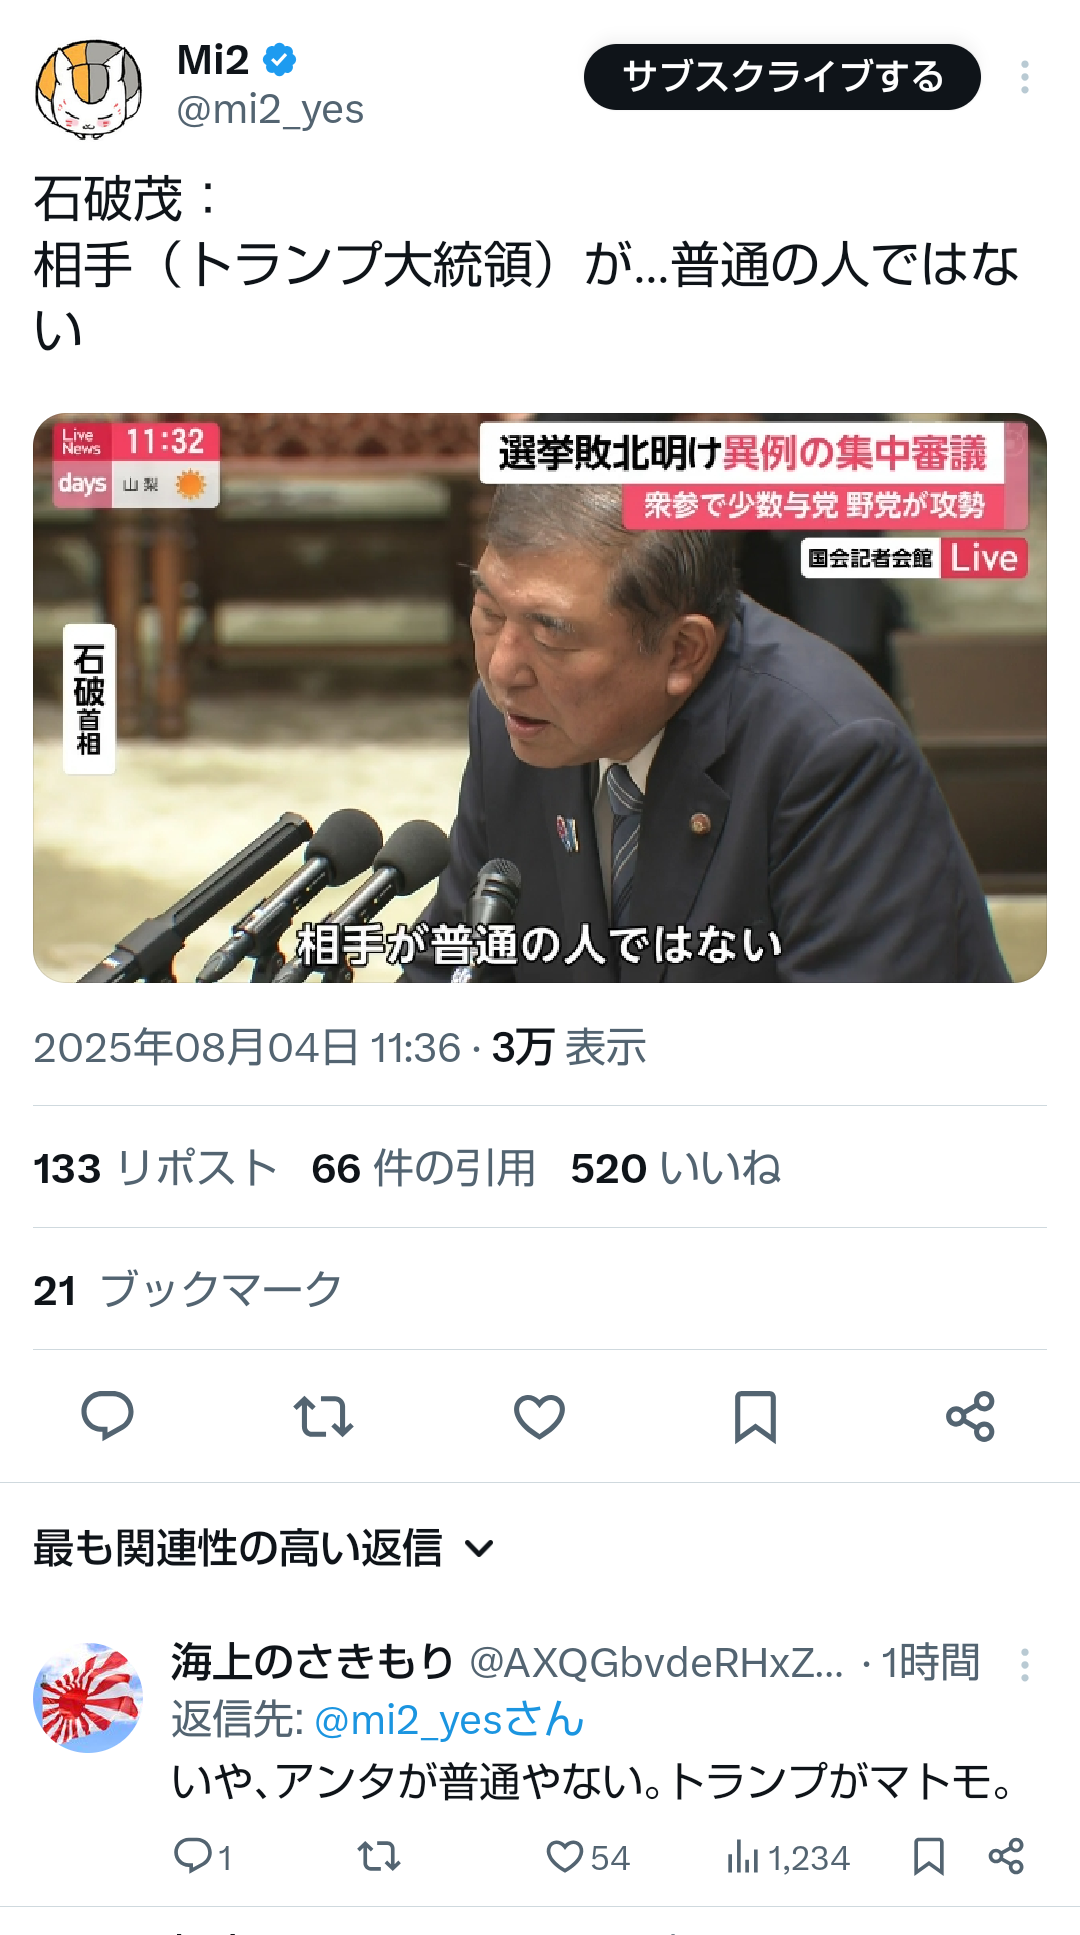Like the main tweet with heart icon
This screenshot has height=1935, width=1080.
pos(539,1416)
